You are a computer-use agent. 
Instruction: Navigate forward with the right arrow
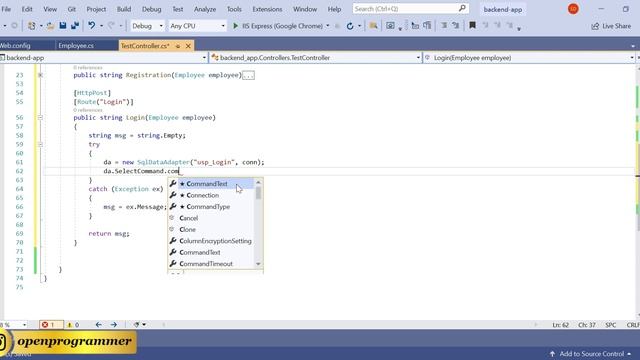(x=113, y=325)
